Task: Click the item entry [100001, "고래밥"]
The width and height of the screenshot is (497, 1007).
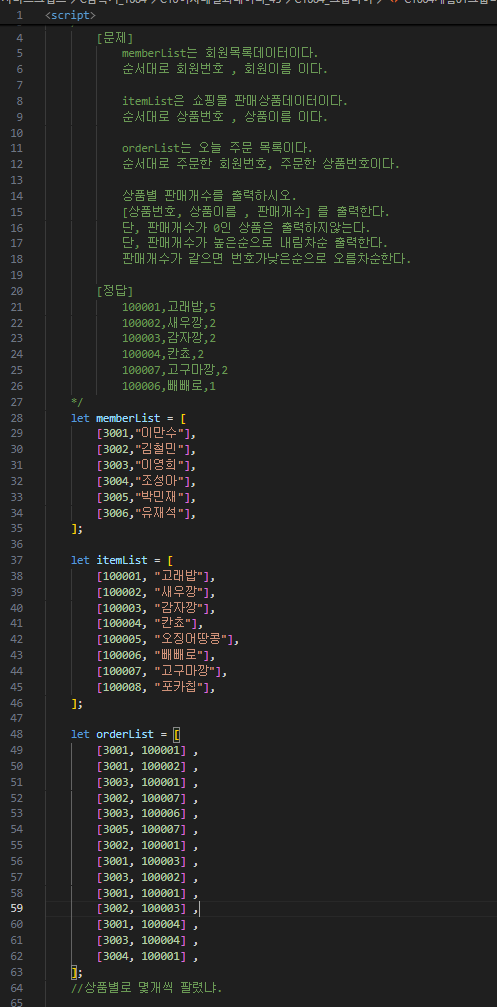Action: (156, 576)
